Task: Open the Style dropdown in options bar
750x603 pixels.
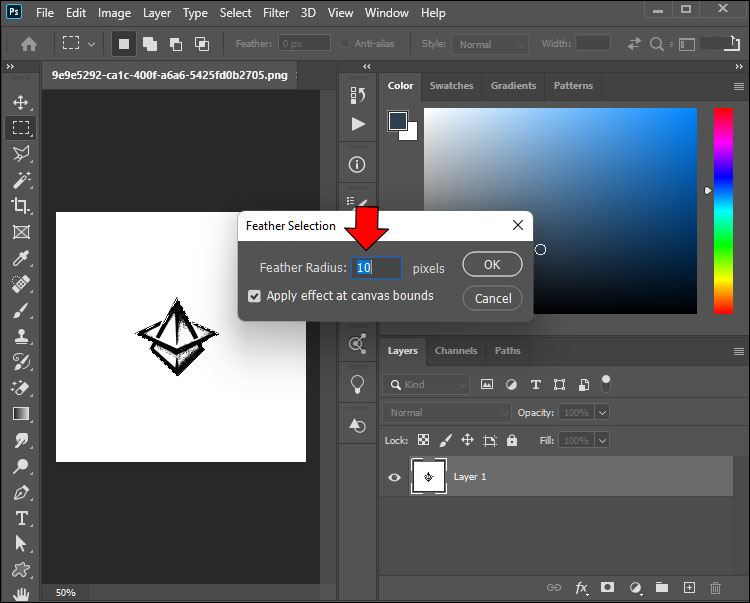Action: pyautogui.click(x=490, y=44)
